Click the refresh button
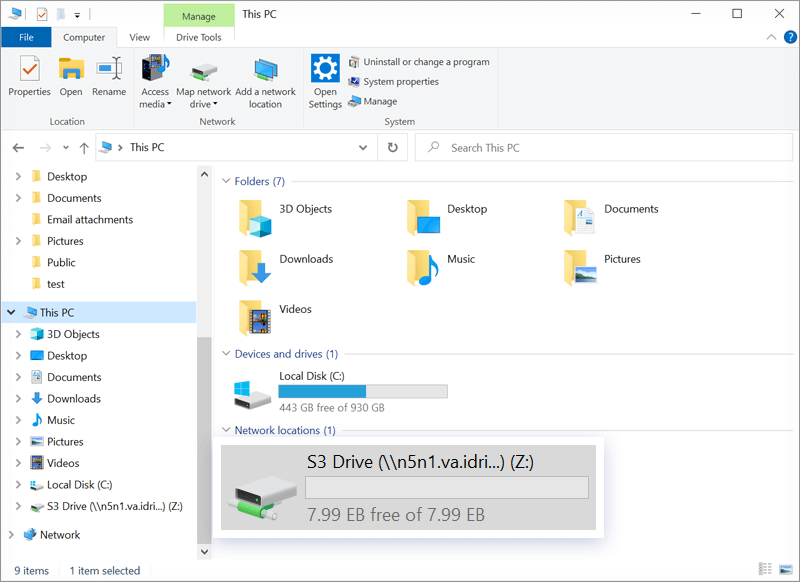This screenshot has height=582, width=800. pyautogui.click(x=392, y=148)
